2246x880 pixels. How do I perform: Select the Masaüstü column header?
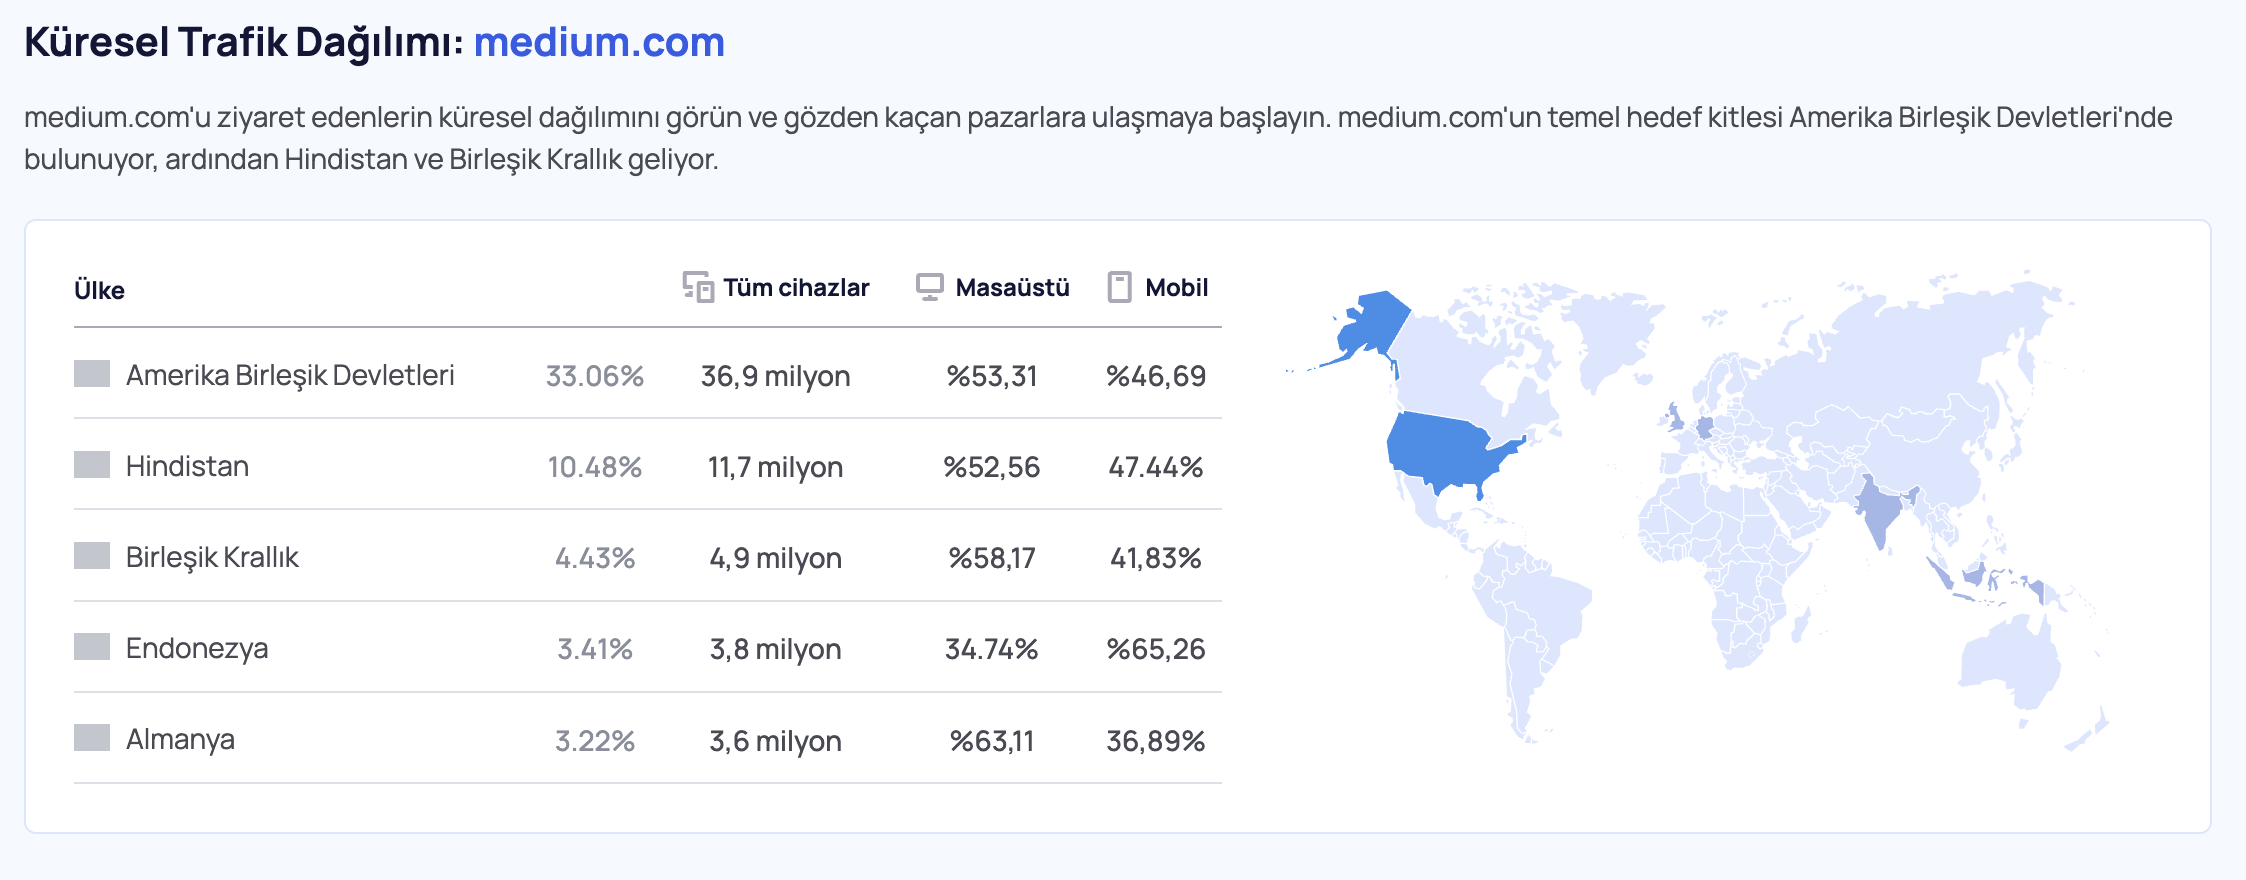click(x=1012, y=288)
